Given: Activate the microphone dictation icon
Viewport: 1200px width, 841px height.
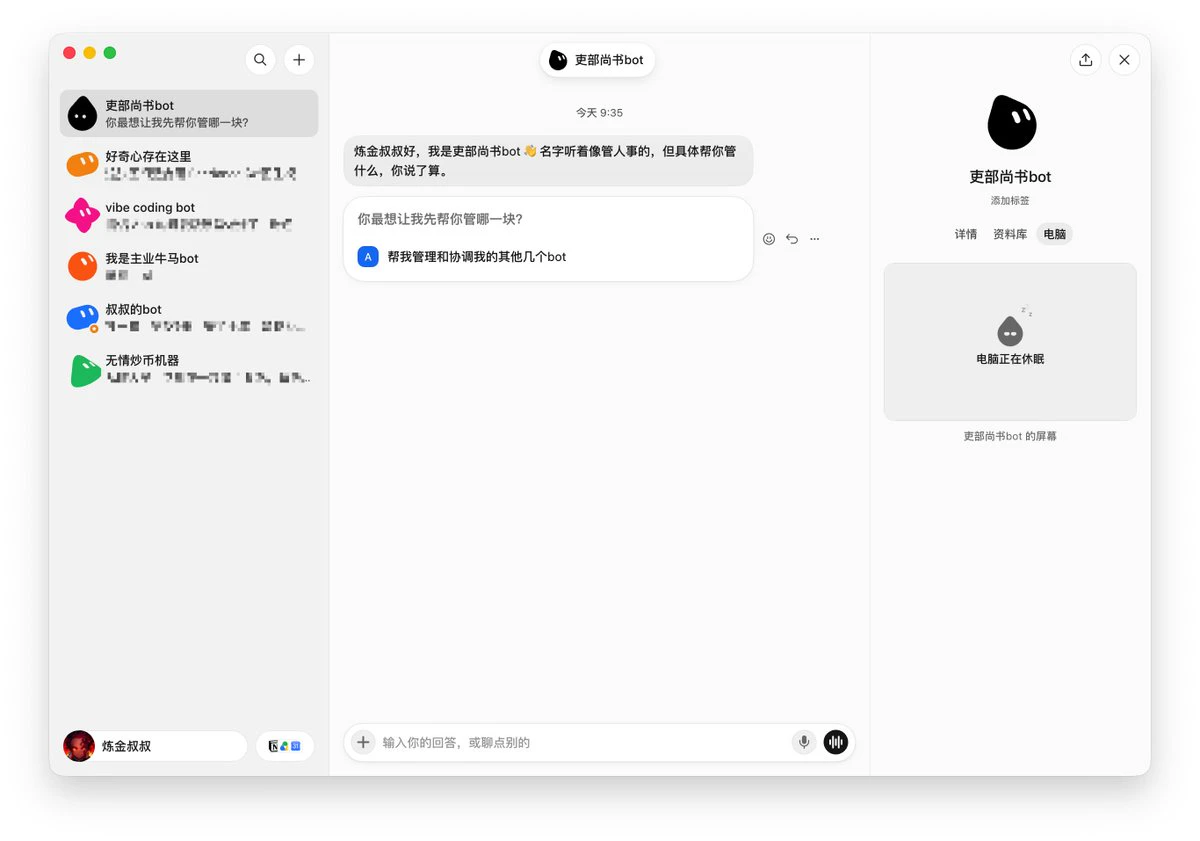Looking at the screenshot, I should (804, 742).
